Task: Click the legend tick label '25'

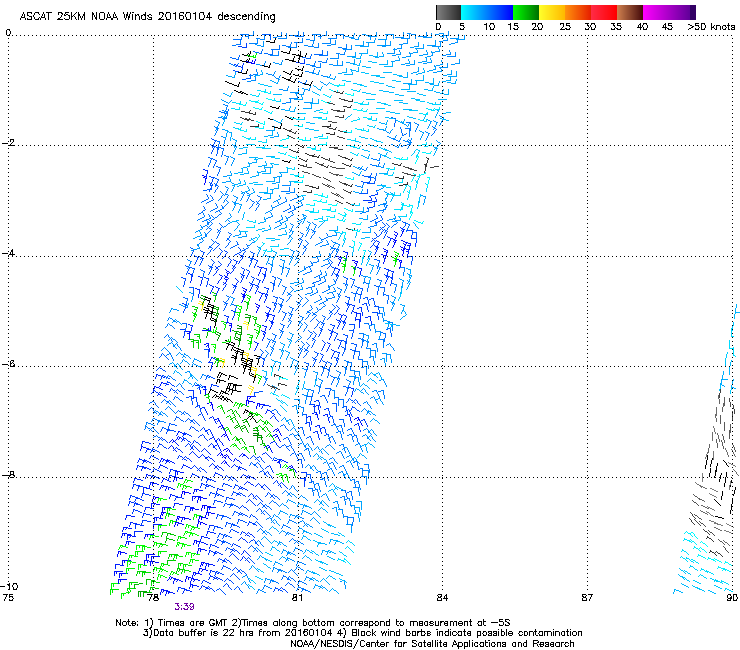Action: click(564, 26)
